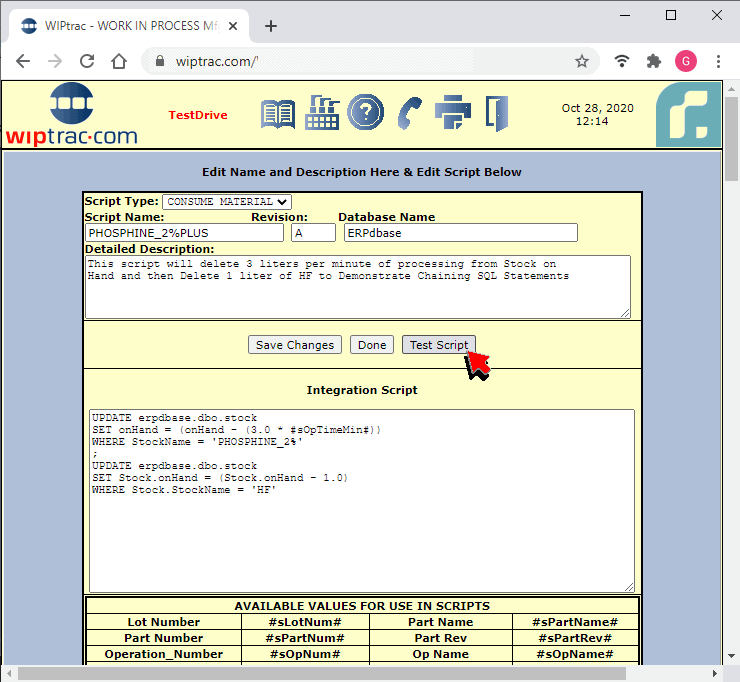Viewport: 740px width, 682px height.
Task: Open the manual book icon
Action: click(x=278, y=114)
